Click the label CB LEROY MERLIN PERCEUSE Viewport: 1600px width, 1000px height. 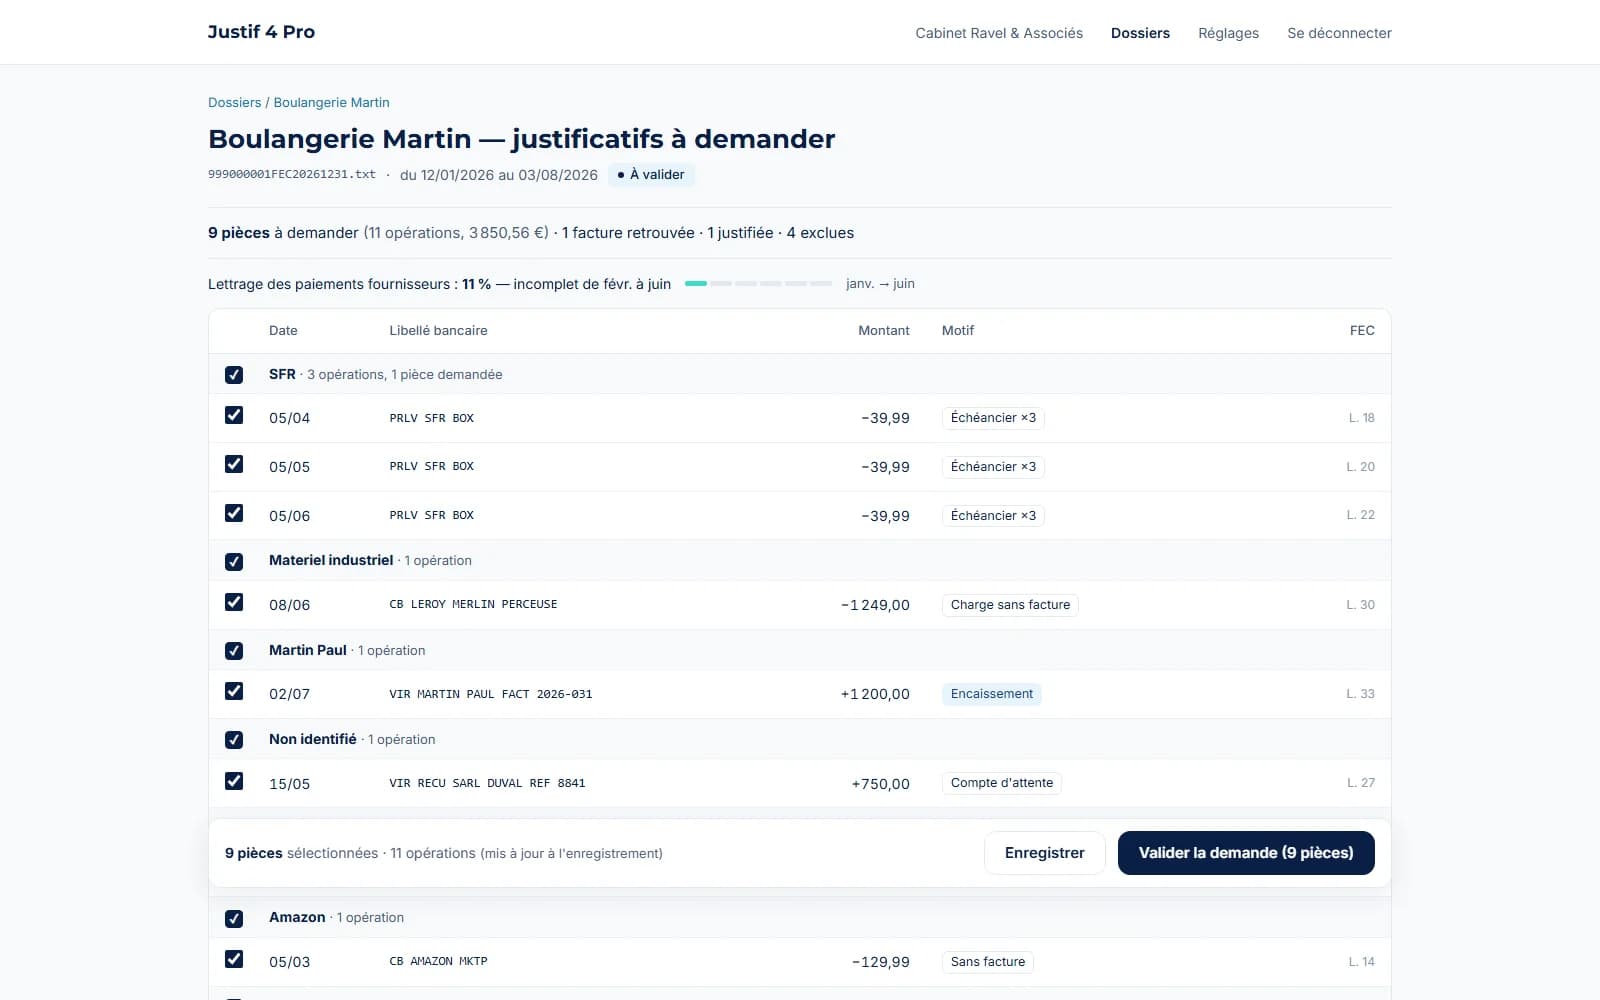tap(473, 605)
